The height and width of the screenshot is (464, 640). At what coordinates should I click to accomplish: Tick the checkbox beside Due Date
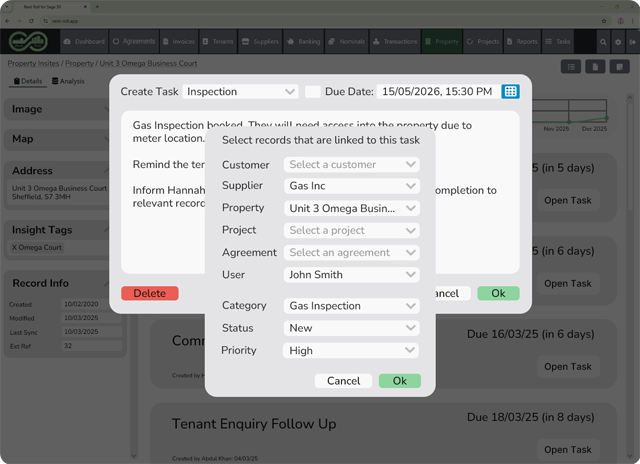pos(313,91)
